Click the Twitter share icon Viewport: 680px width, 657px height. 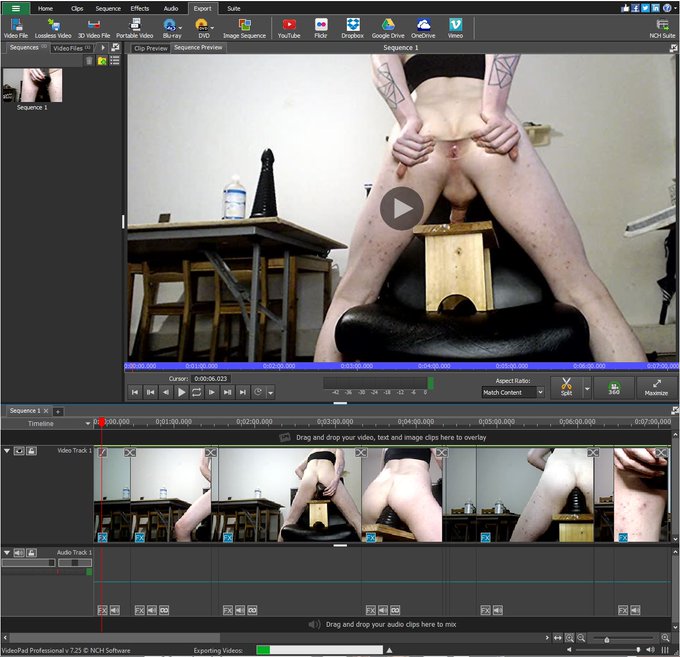click(645, 8)
